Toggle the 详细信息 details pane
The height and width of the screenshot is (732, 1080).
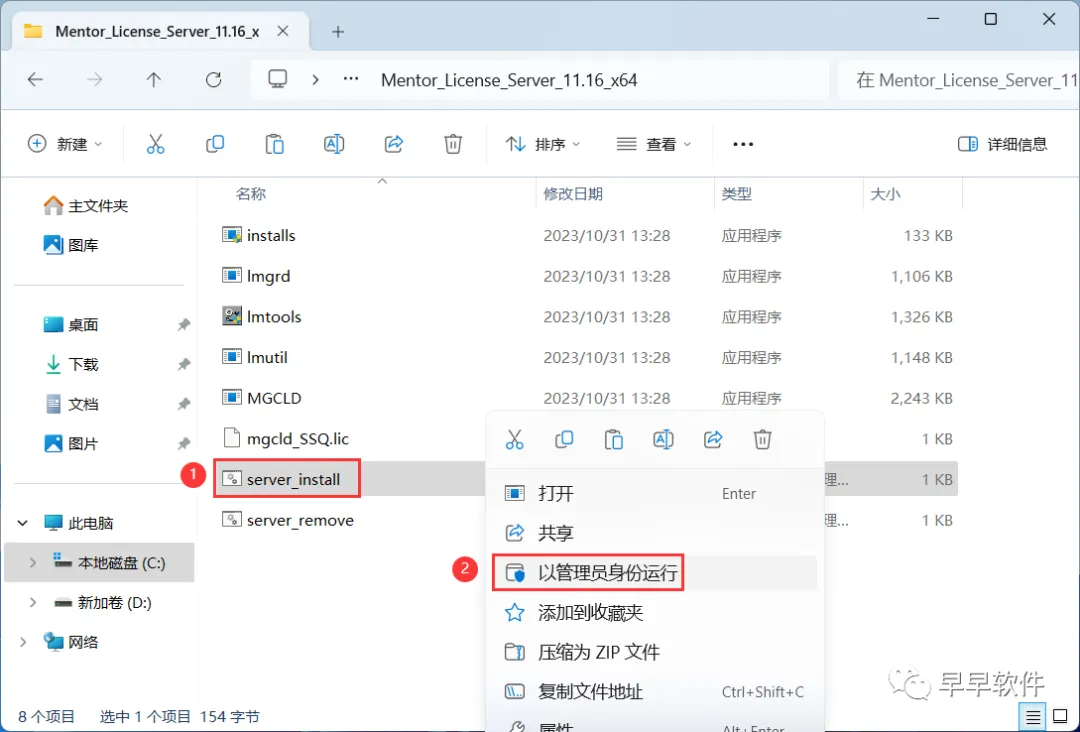click(x=1002, y=144)
